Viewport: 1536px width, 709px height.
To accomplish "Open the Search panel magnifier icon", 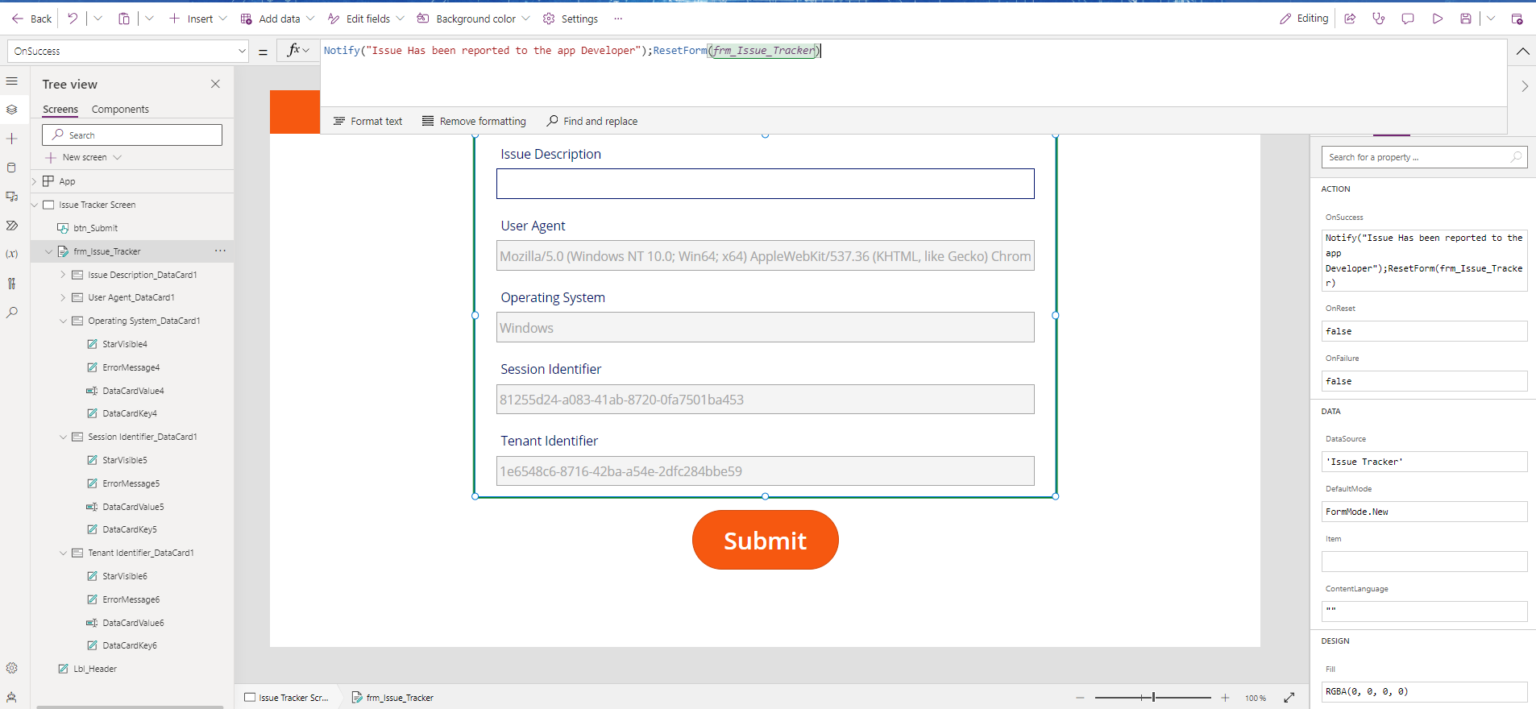I will click(x=12, y=311).
